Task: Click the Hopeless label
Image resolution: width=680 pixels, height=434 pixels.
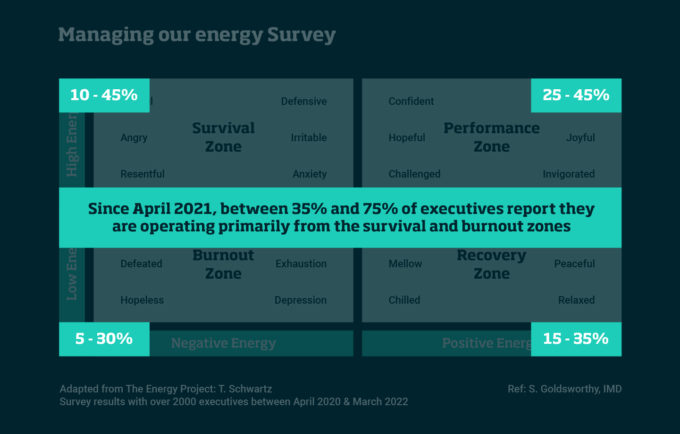Action: pos(141,300)
